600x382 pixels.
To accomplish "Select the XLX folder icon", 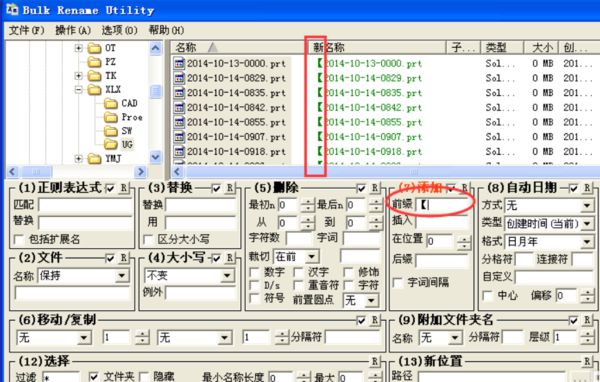I will [94, 90].
